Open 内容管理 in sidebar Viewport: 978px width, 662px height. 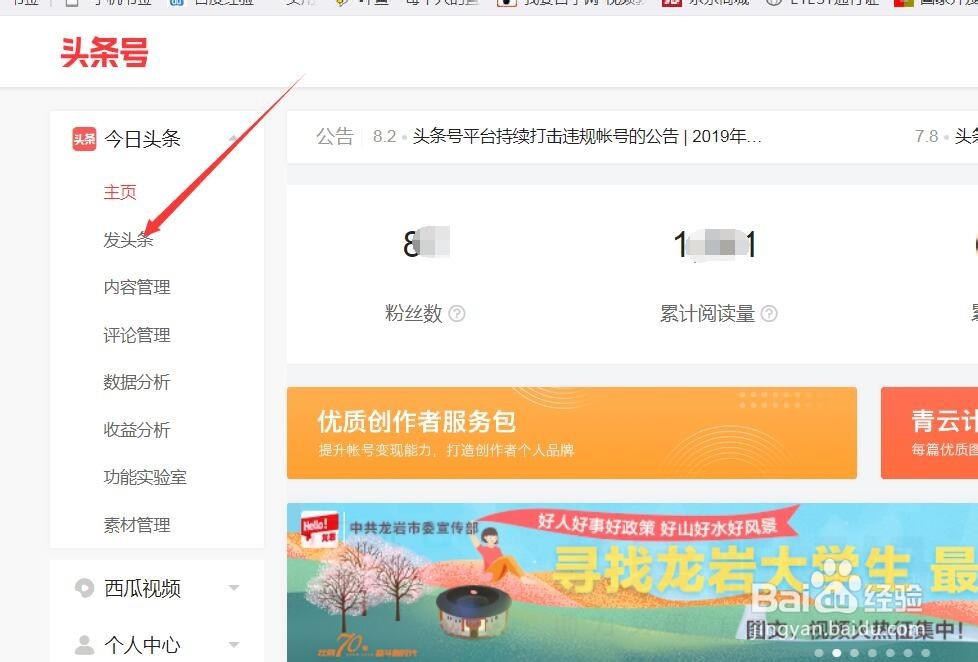(137, 287)
